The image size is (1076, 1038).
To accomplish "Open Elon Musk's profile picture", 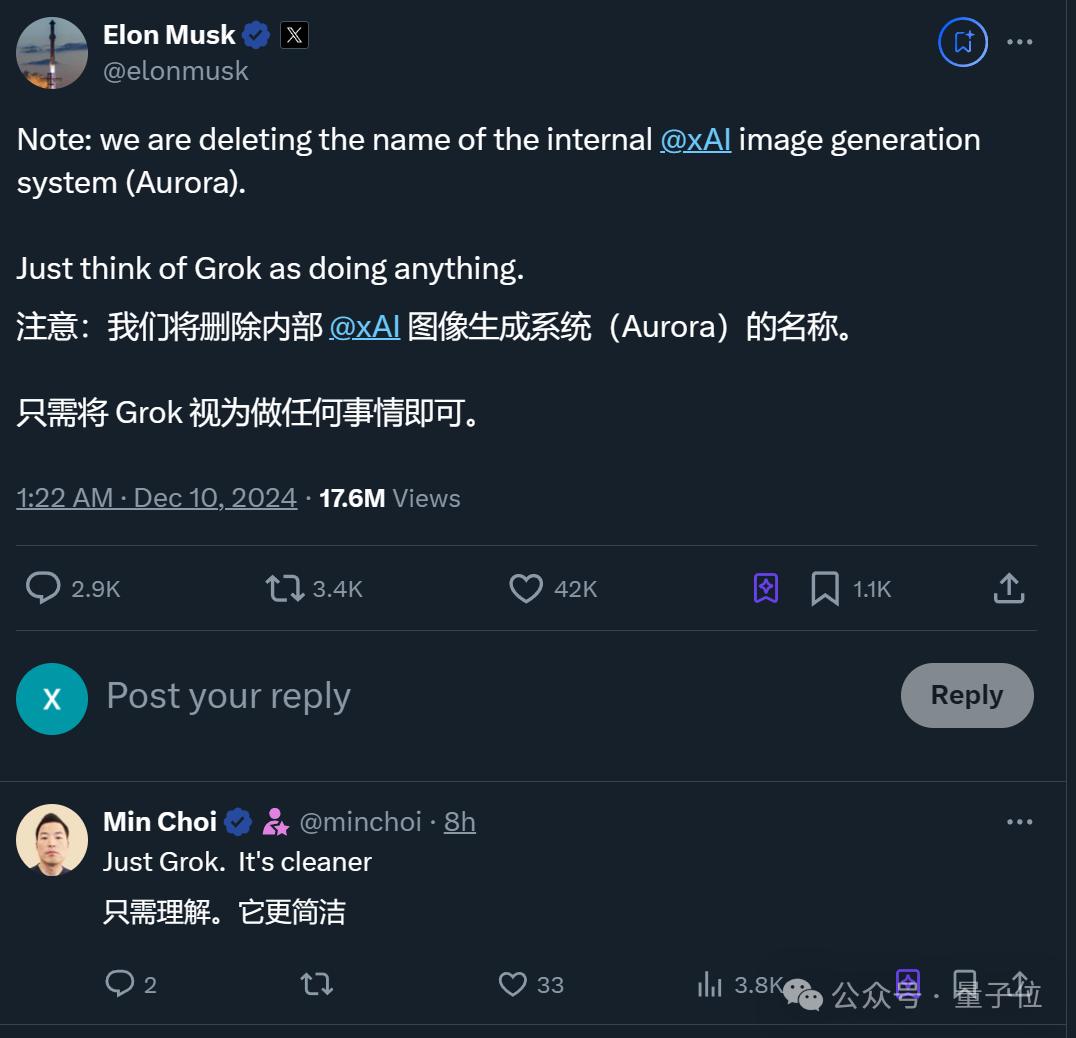I will pos(52,52).
